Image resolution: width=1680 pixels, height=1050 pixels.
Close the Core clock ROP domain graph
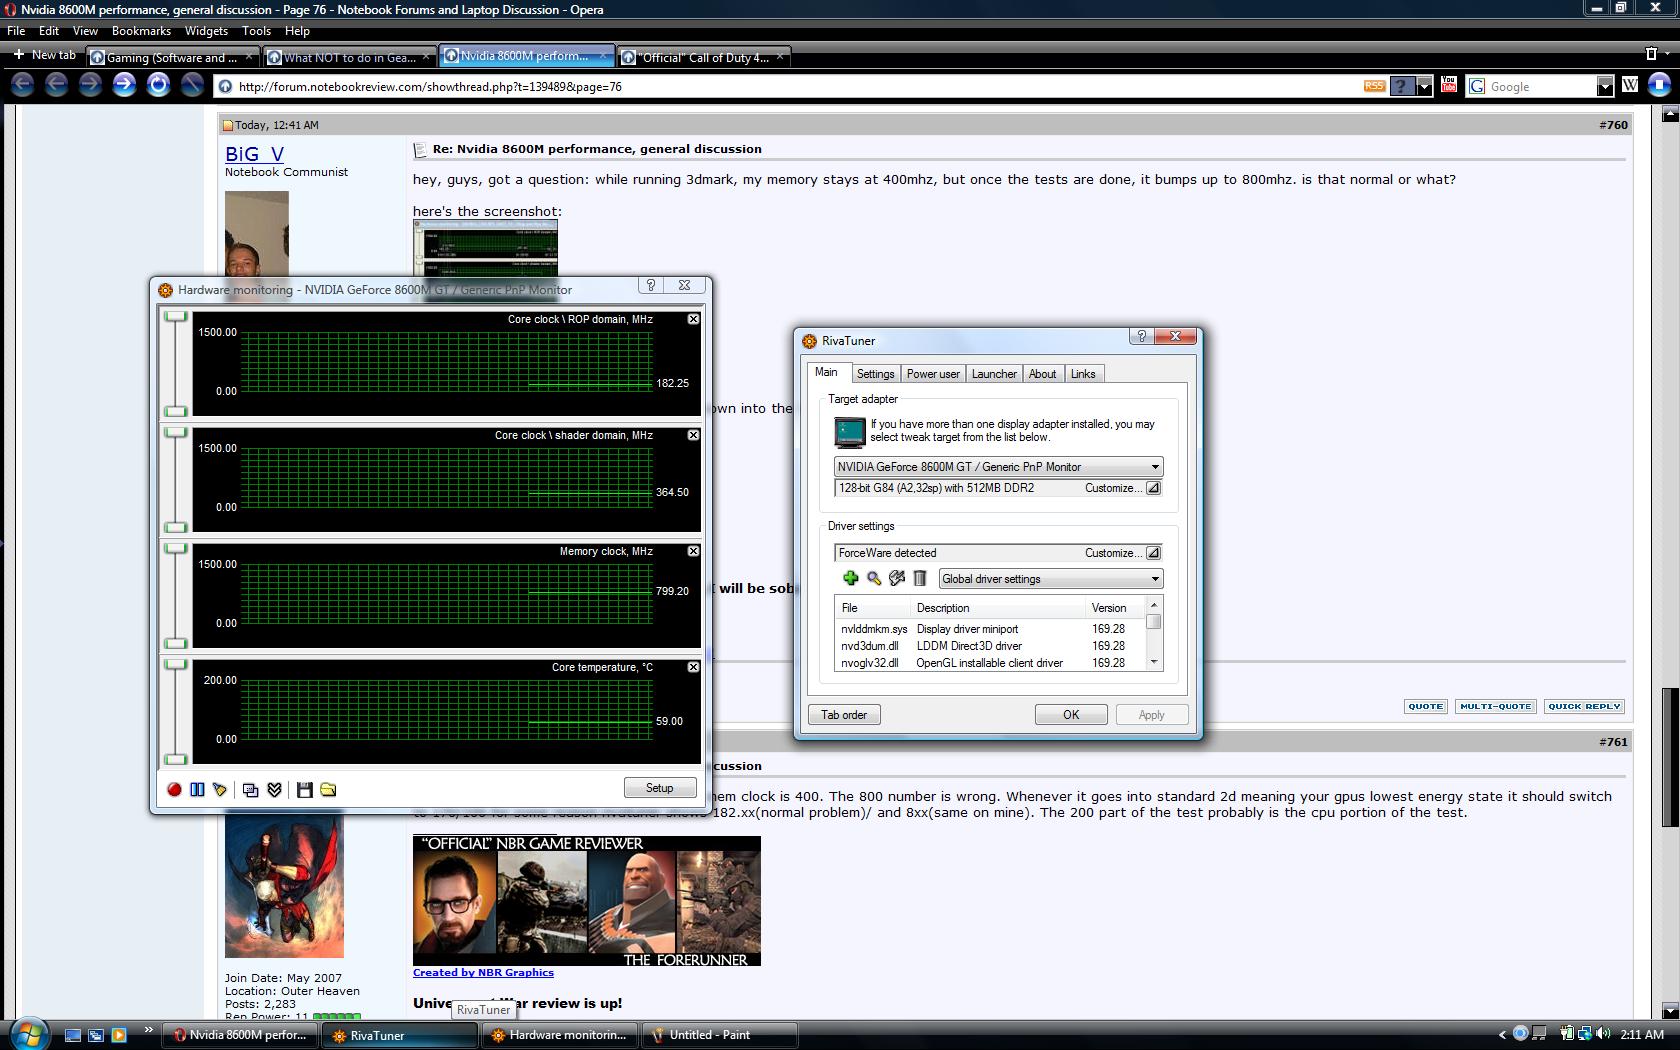pyautogui.click(x=693, y=319)
